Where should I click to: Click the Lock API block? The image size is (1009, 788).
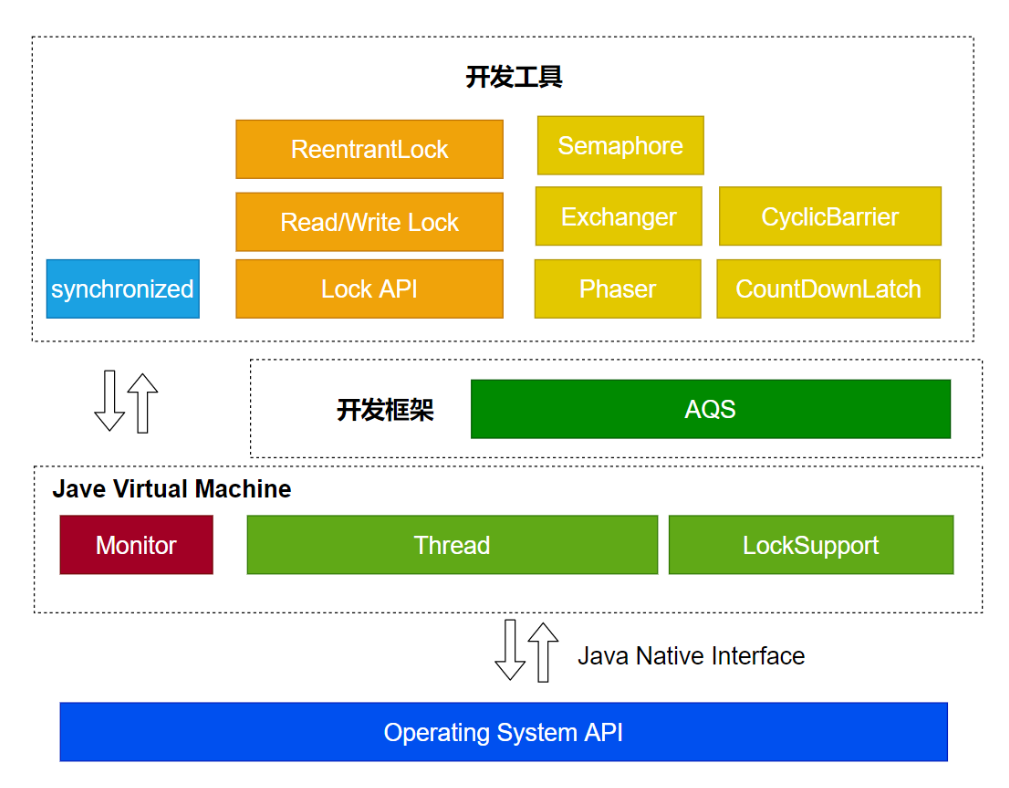click(369, 289)
